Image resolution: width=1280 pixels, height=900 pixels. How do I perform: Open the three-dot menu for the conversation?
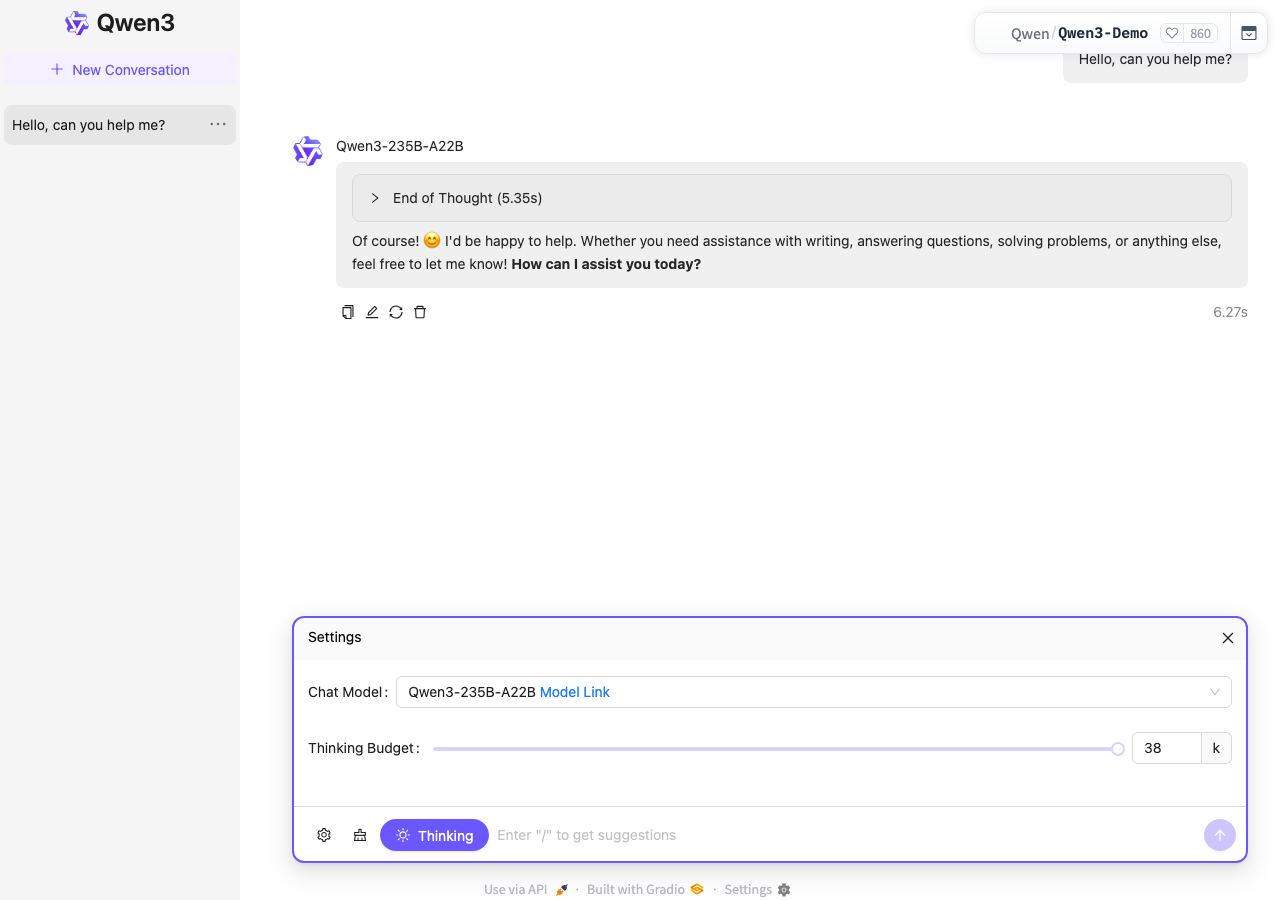(x=218, y=125)
